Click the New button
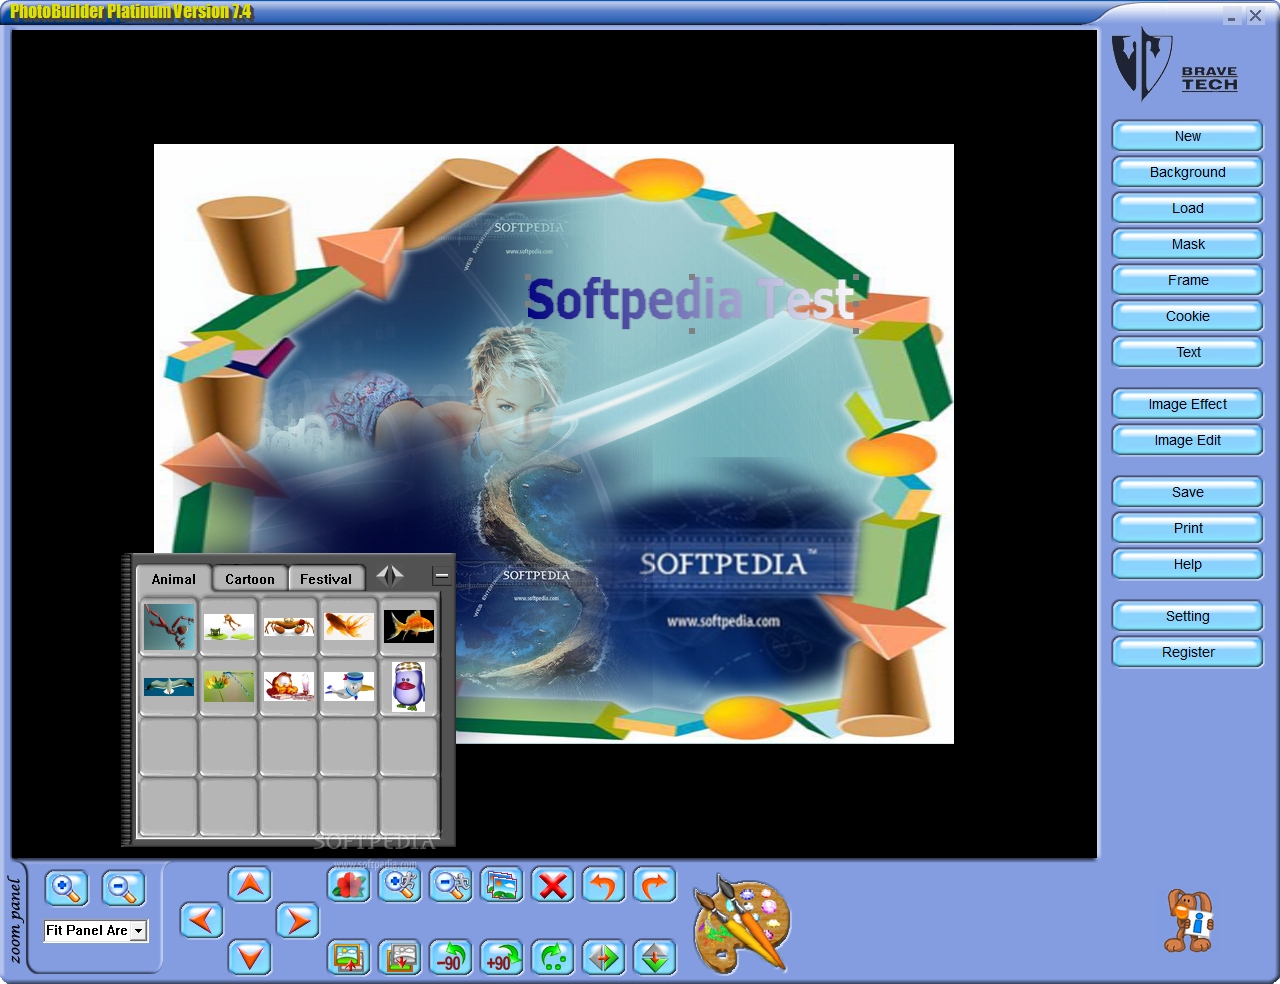1280x984 pixels. [x=1188, y=136]
